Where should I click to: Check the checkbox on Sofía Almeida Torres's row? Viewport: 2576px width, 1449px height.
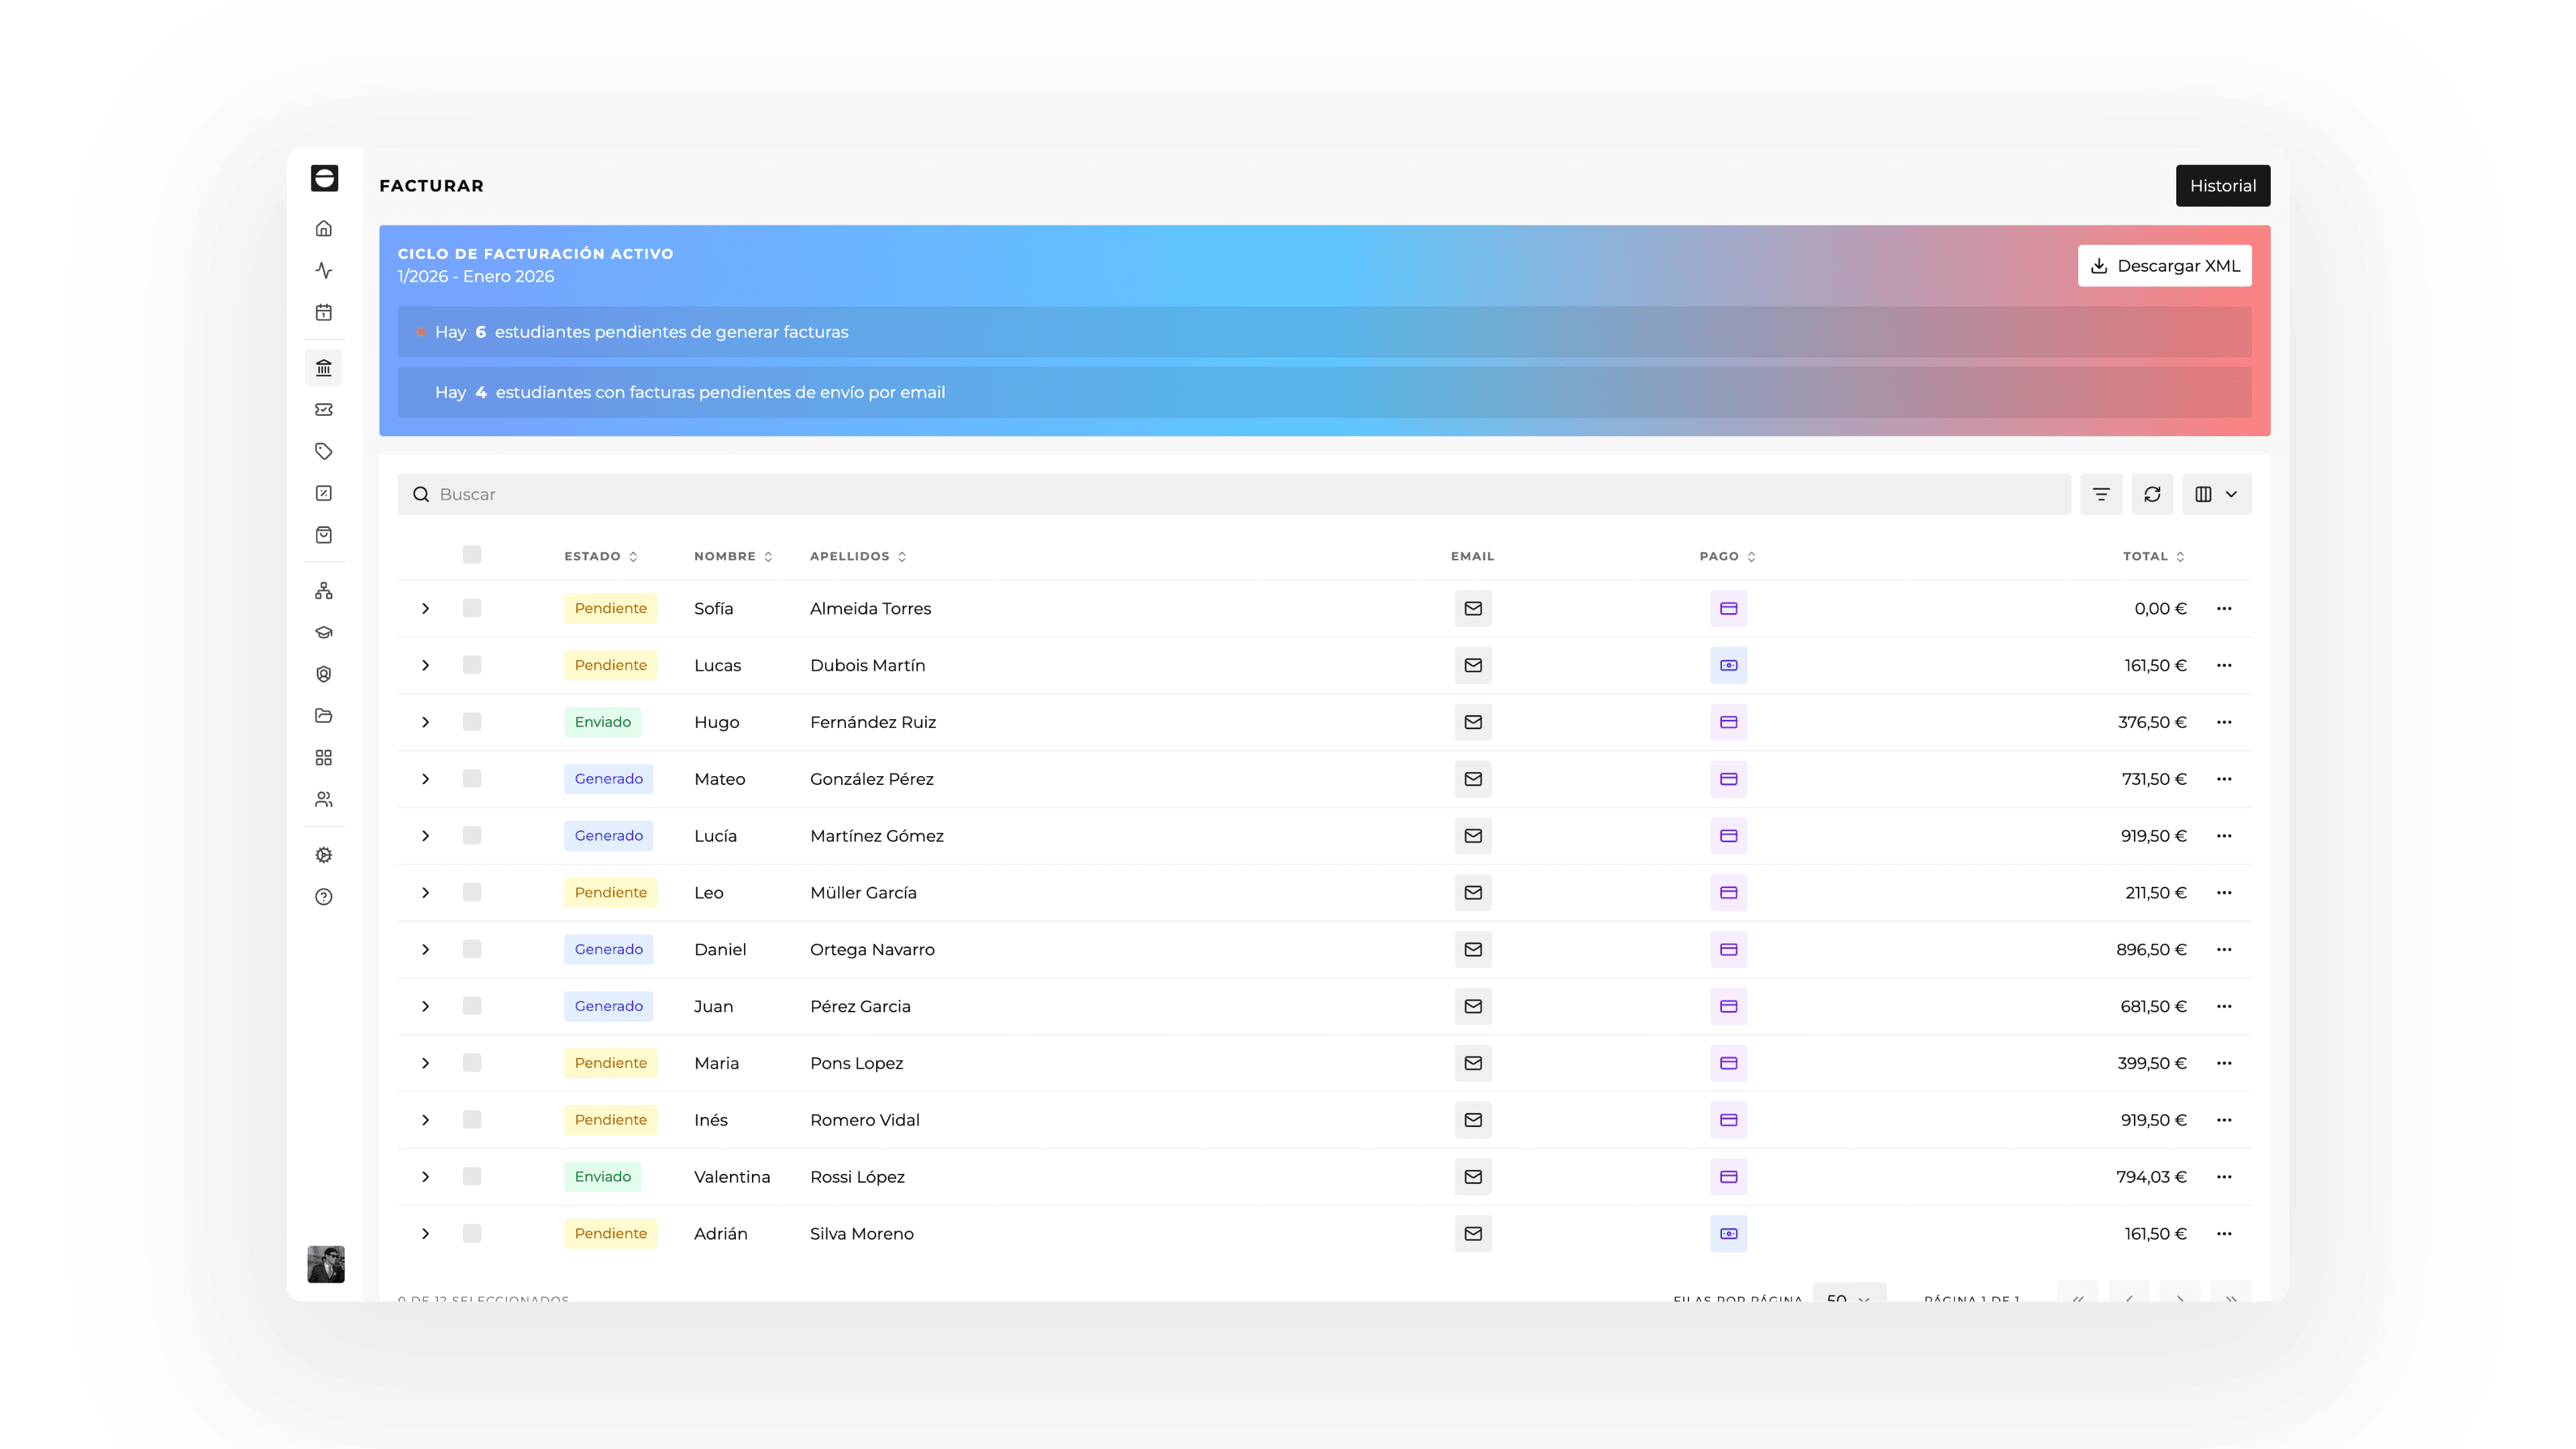(471, 608)
